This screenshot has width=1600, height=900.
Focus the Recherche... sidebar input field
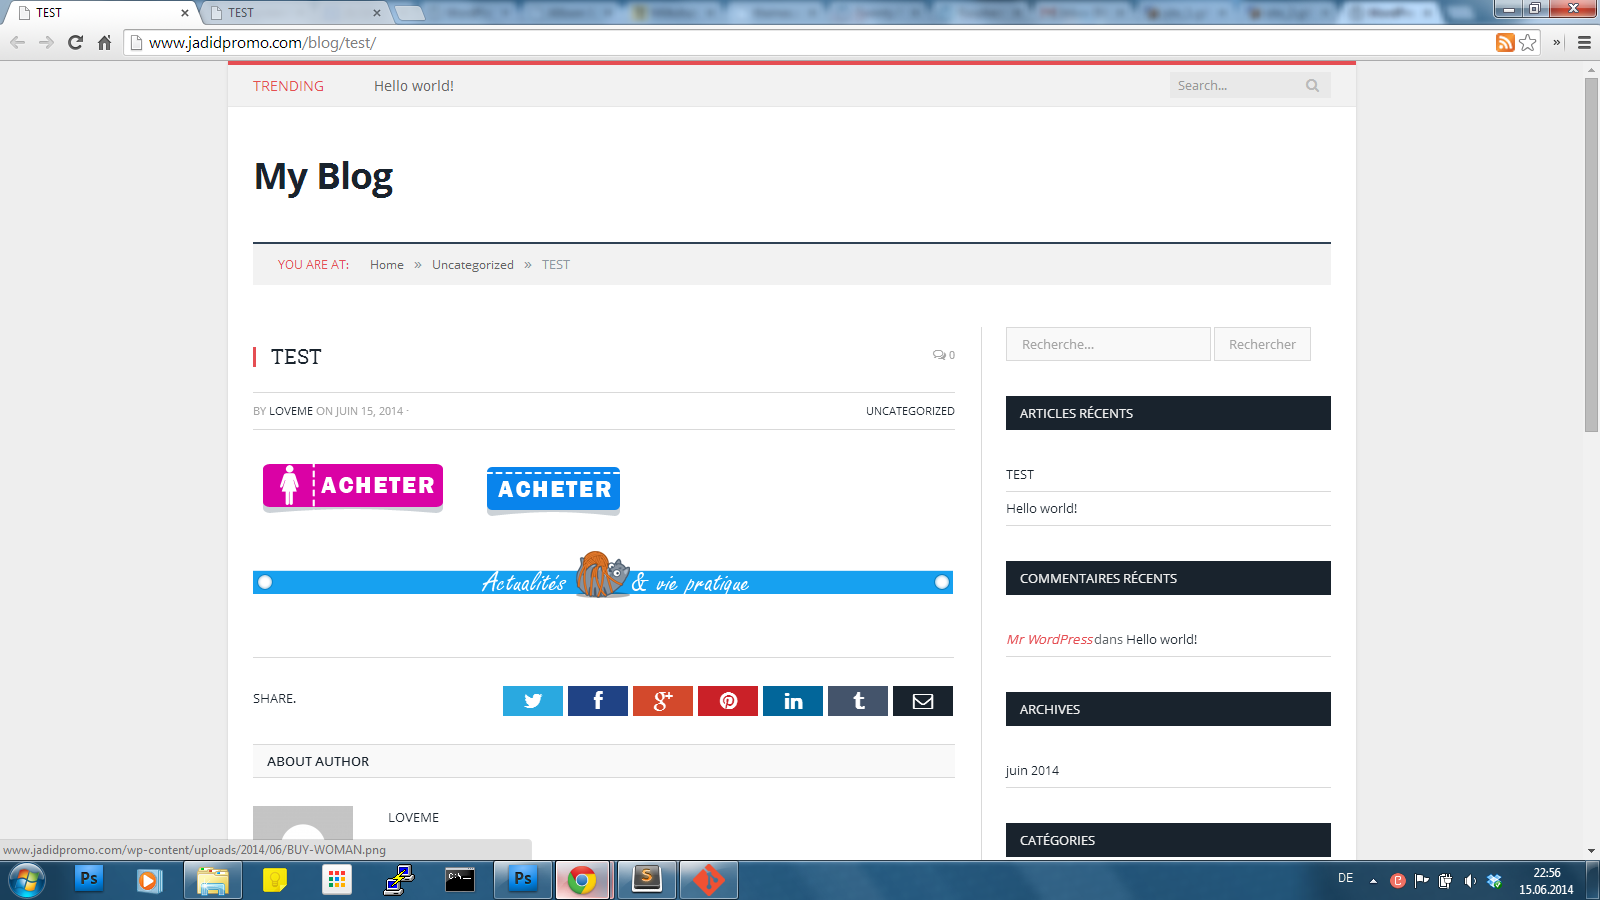(1107, 344)
